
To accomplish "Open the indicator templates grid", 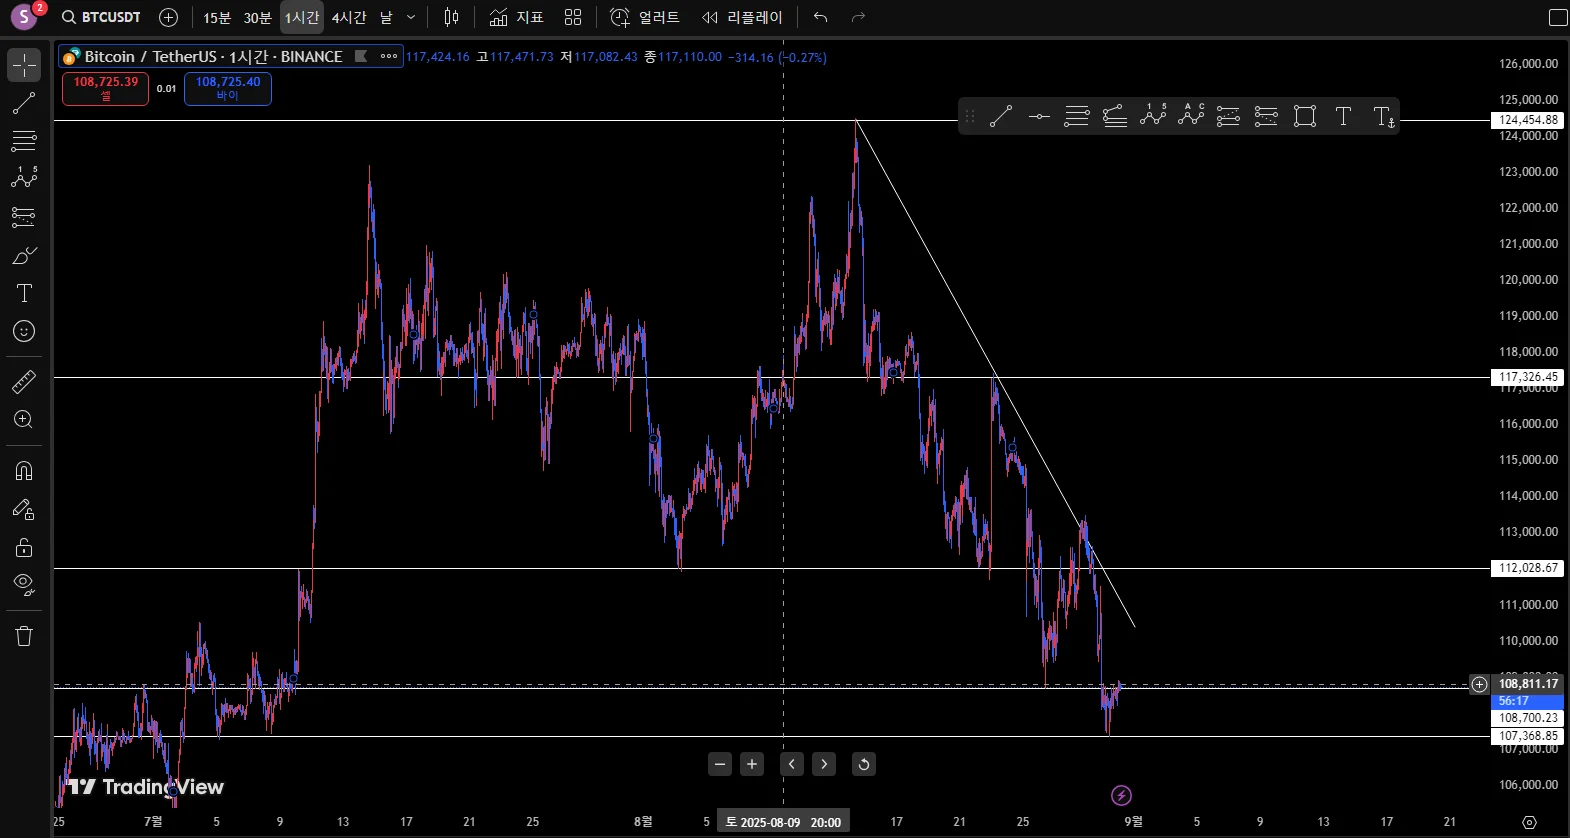I will coord(573,17).
